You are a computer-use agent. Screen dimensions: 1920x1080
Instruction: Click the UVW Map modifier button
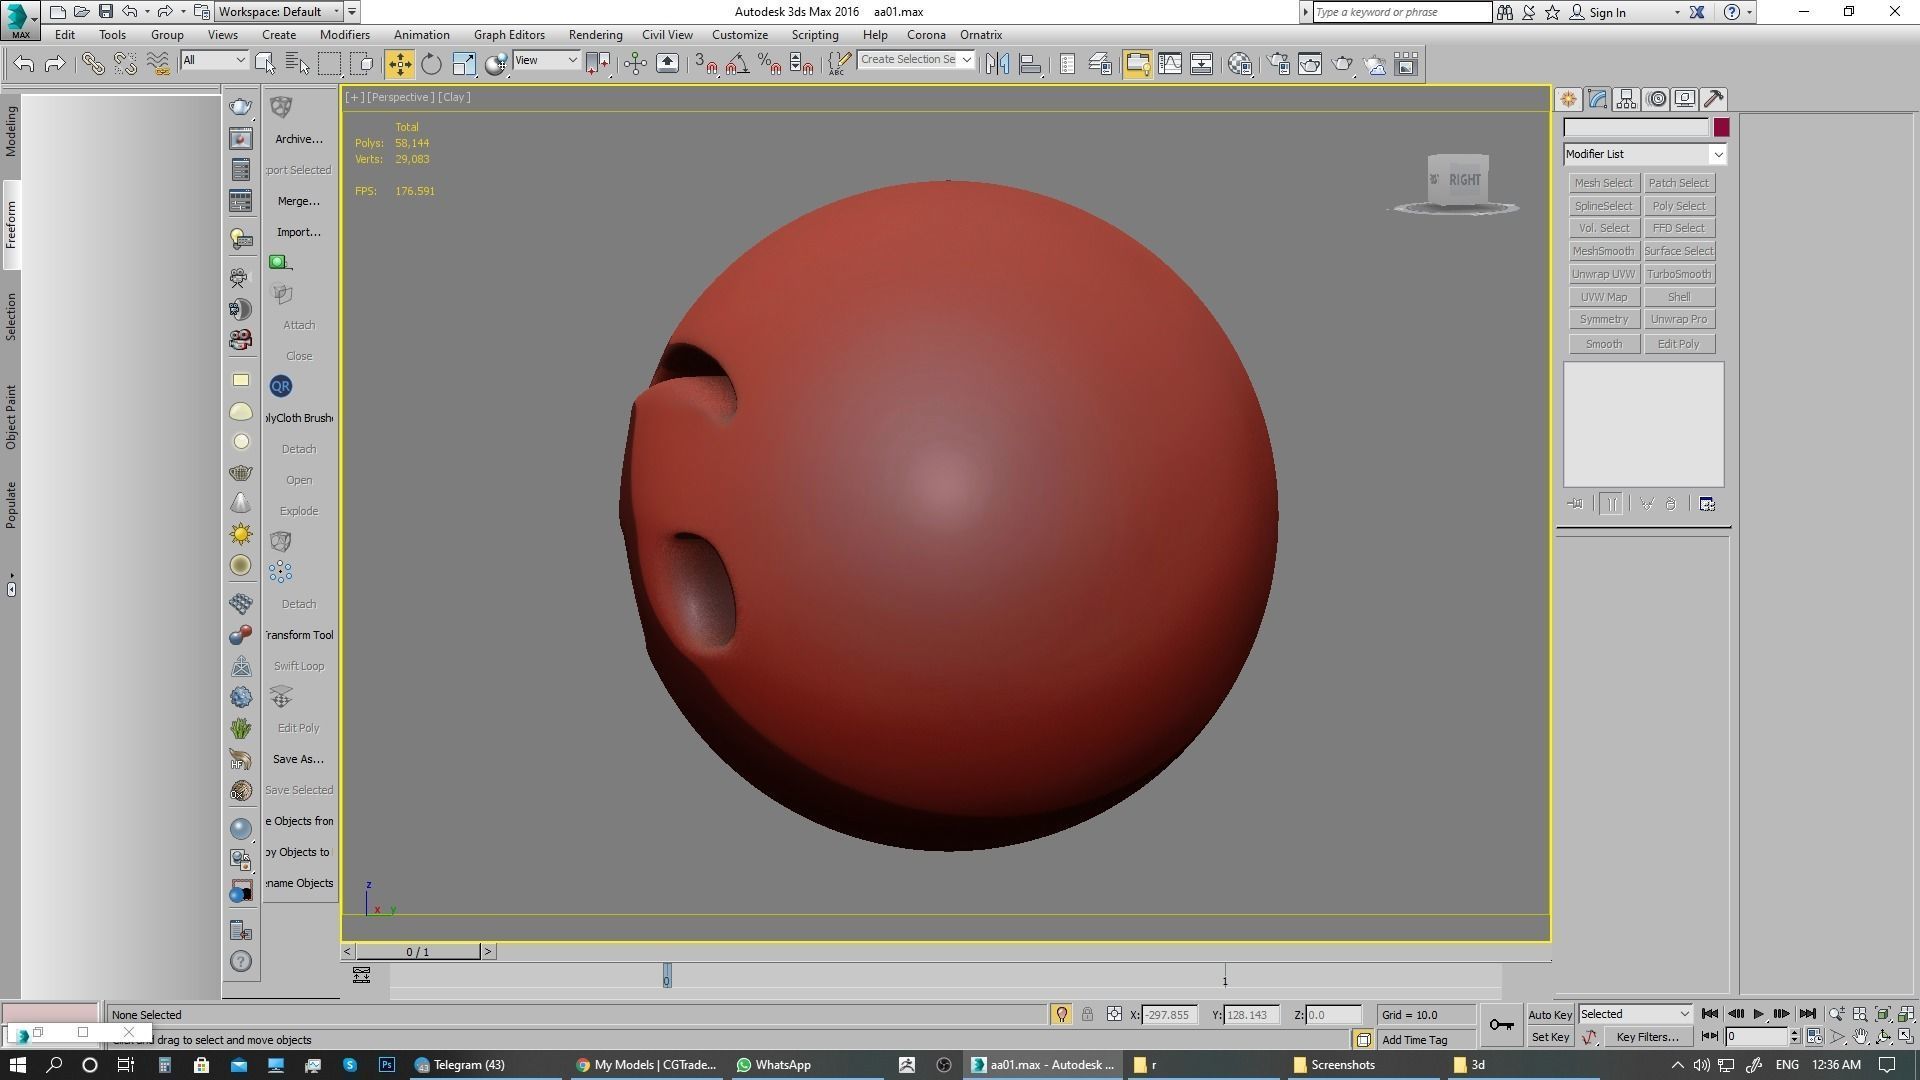pos(1604,297)
